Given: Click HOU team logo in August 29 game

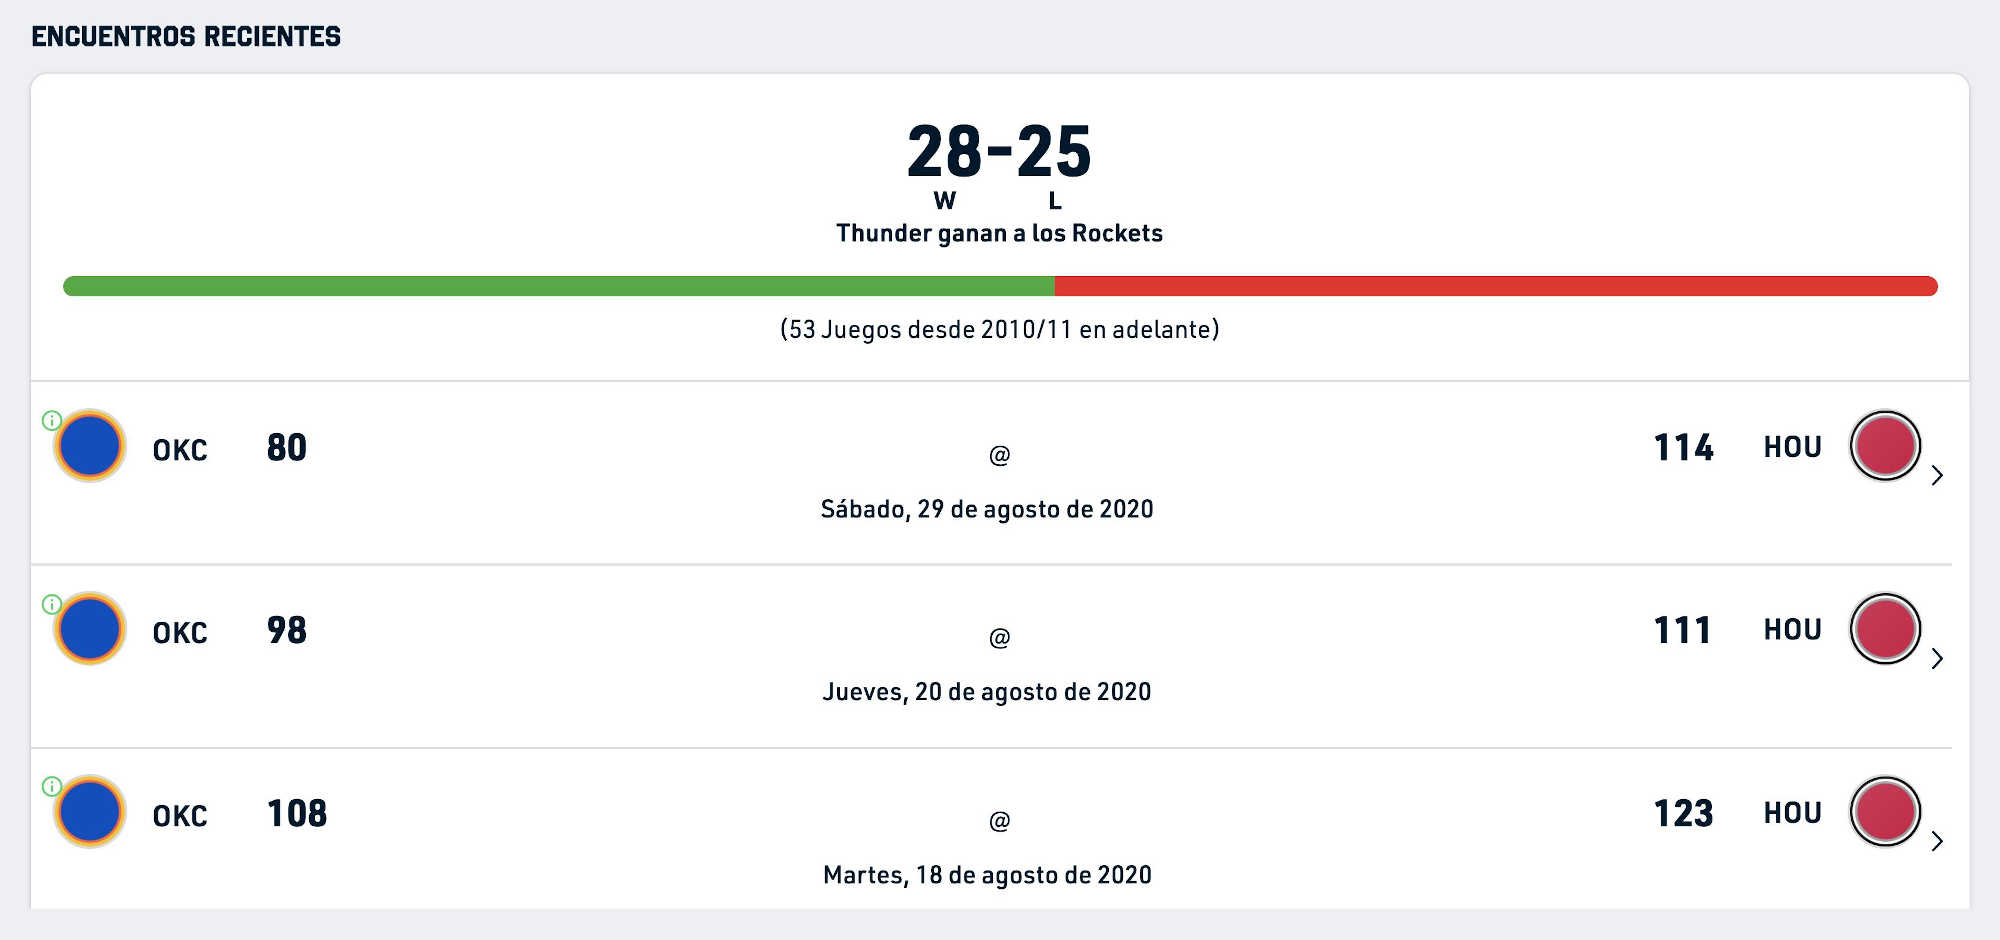Looking at the screenshot, I should [1885, 446].
